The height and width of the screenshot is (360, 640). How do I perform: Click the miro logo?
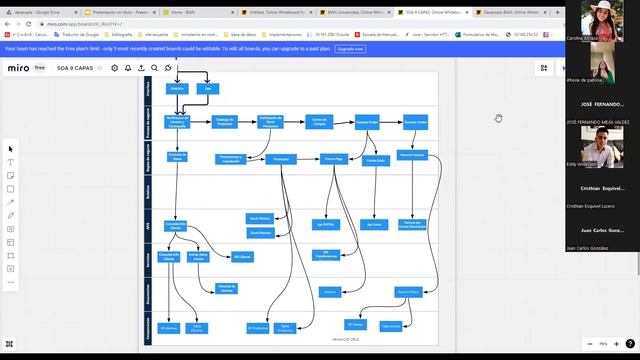pyautogui.click(x=18, y=68)
